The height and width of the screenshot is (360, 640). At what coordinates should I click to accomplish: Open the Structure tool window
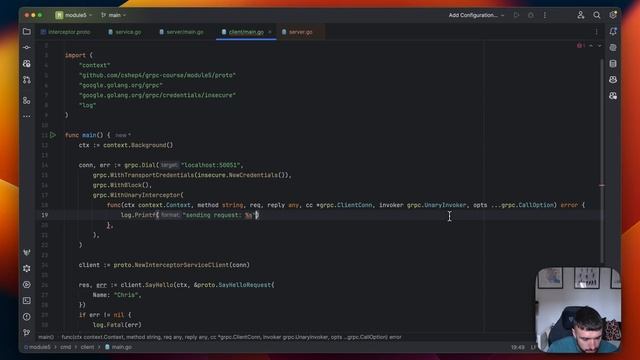(x=27, y=100)
